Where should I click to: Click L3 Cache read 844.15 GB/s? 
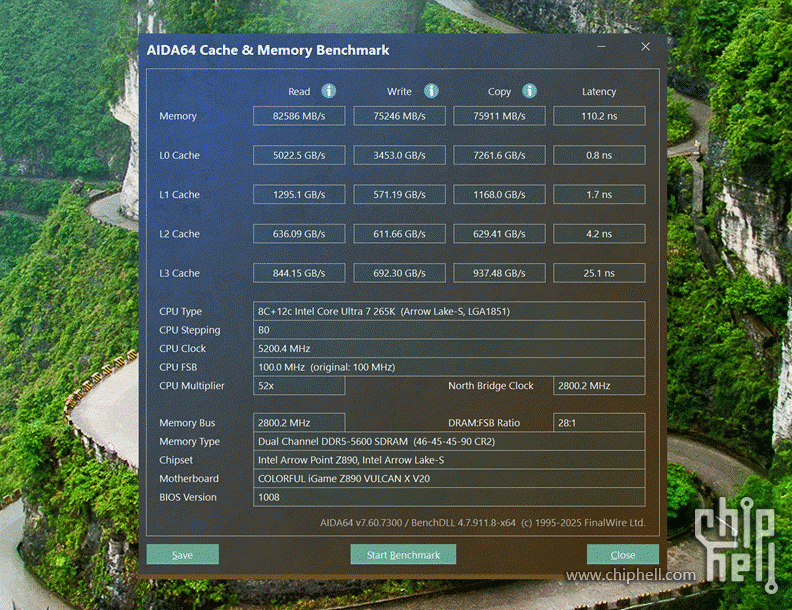pos(299,273)
